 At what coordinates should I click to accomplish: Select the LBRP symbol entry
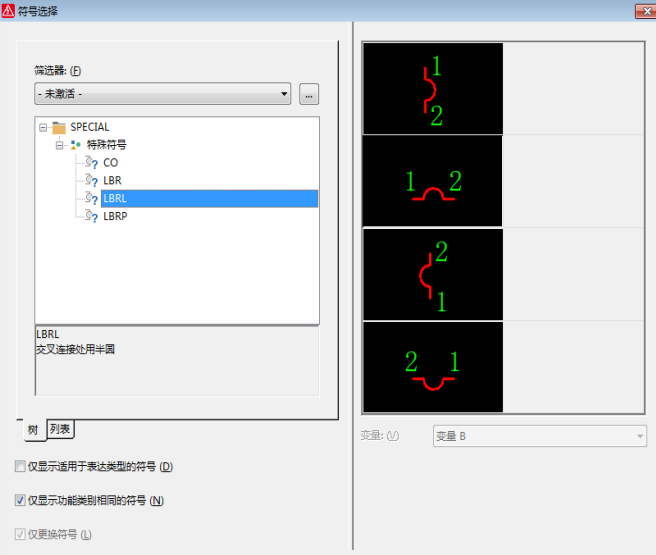(x=115, y=216)
